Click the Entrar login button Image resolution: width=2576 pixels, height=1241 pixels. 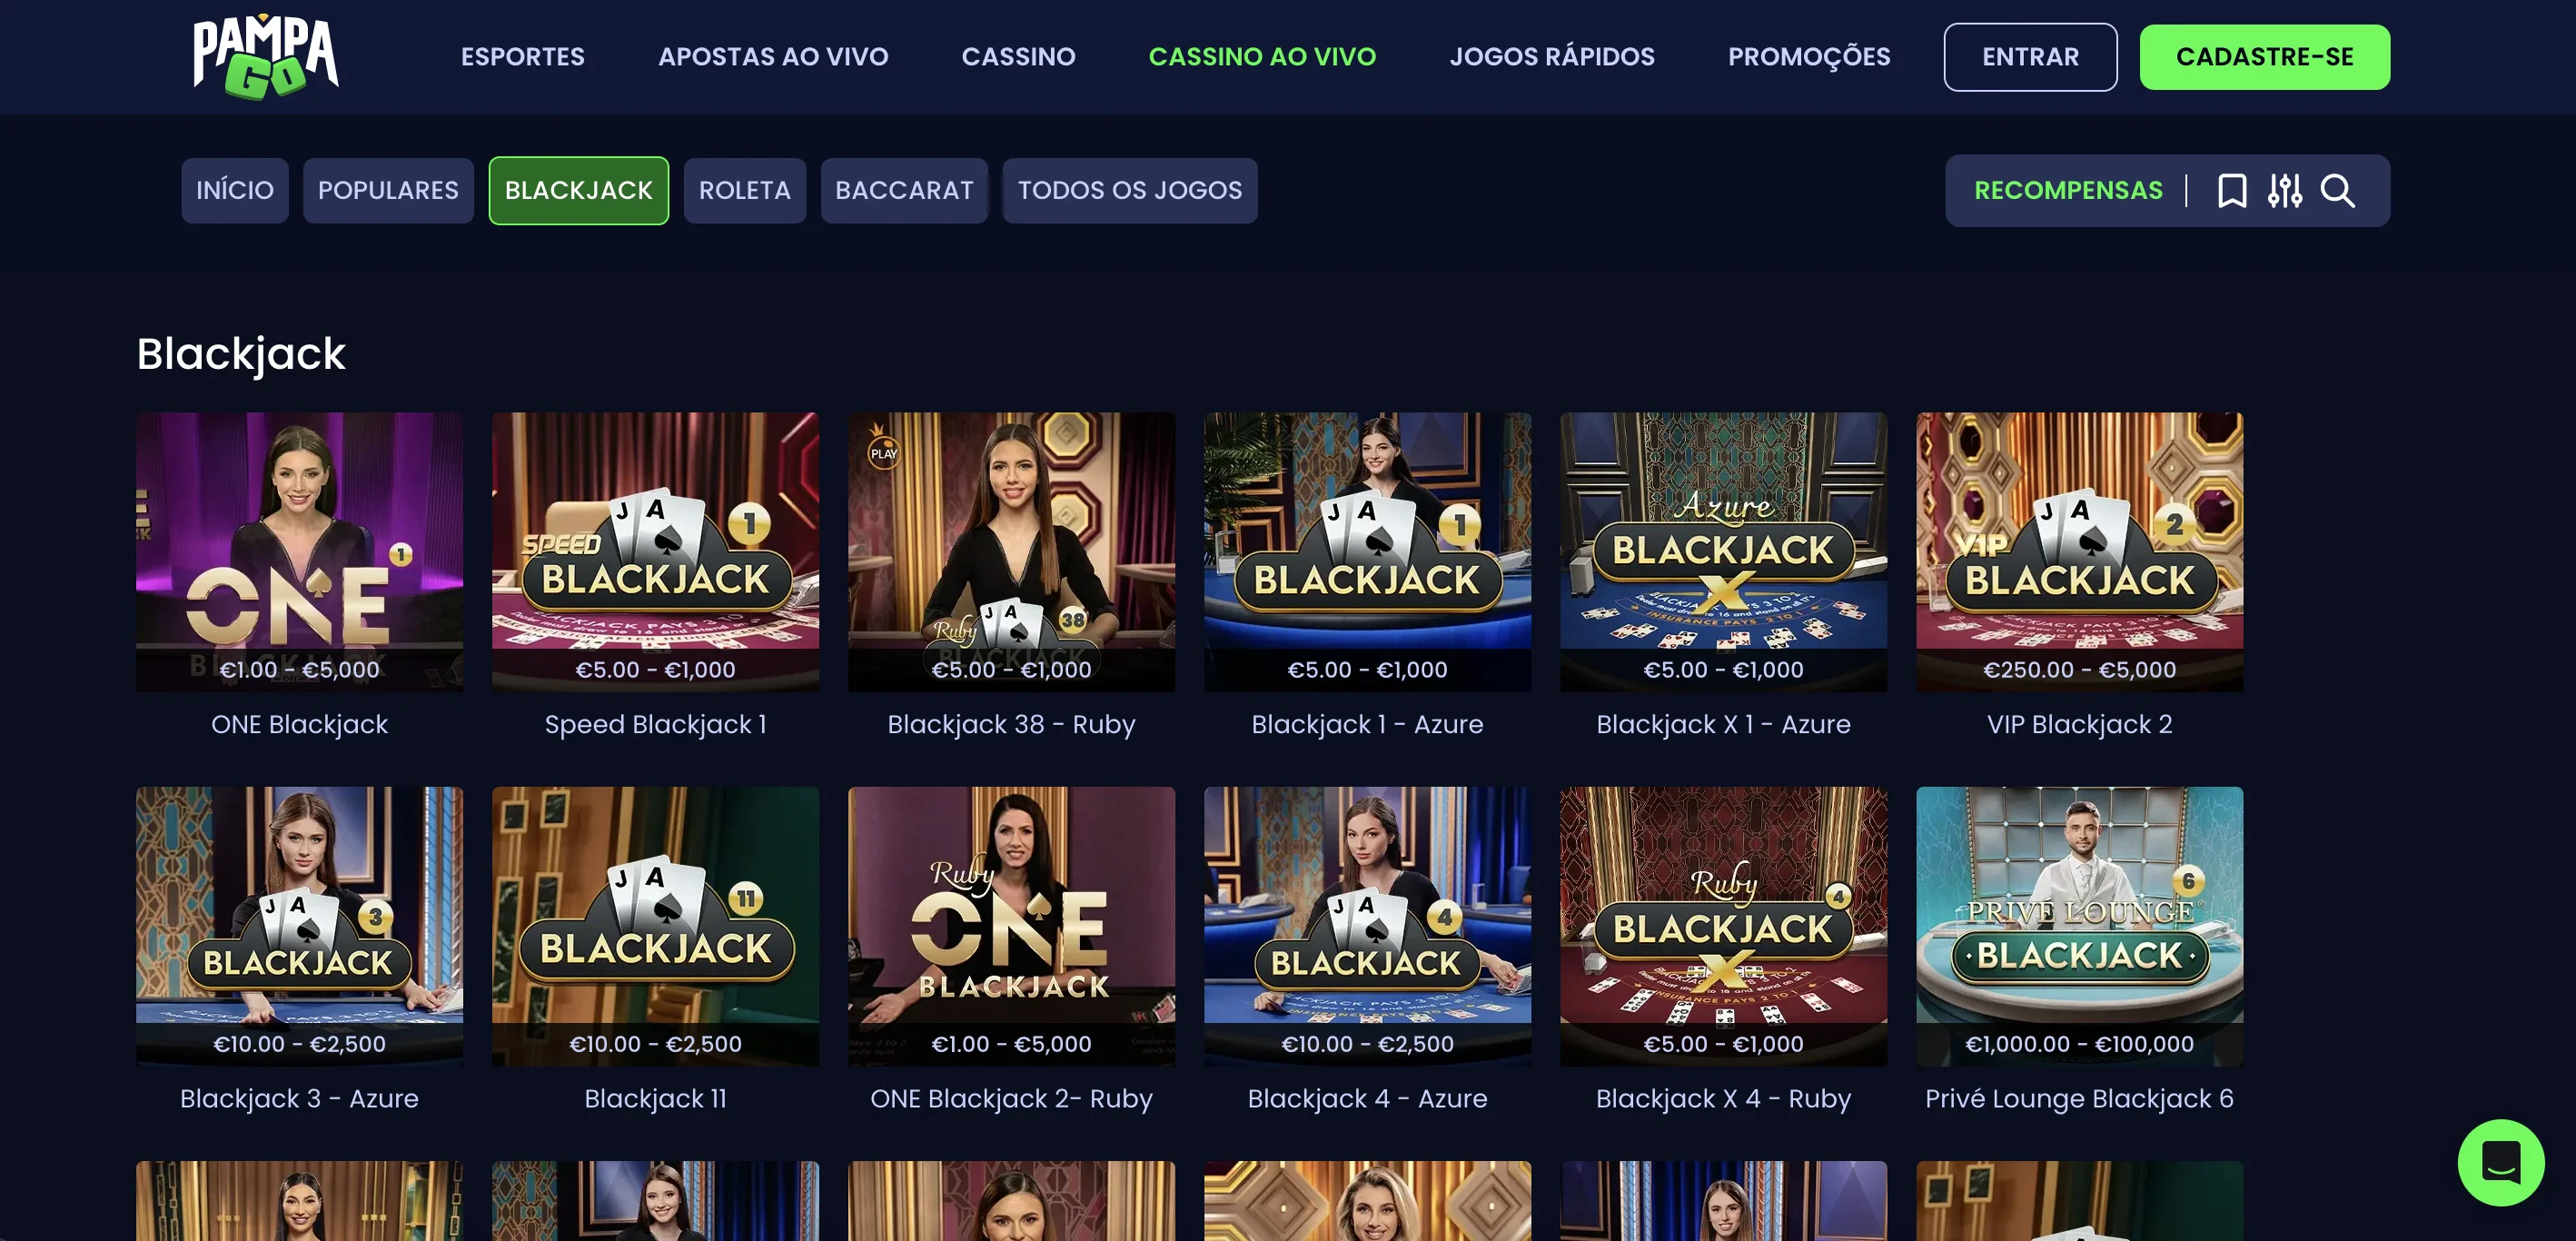[x=2030, y=57]
